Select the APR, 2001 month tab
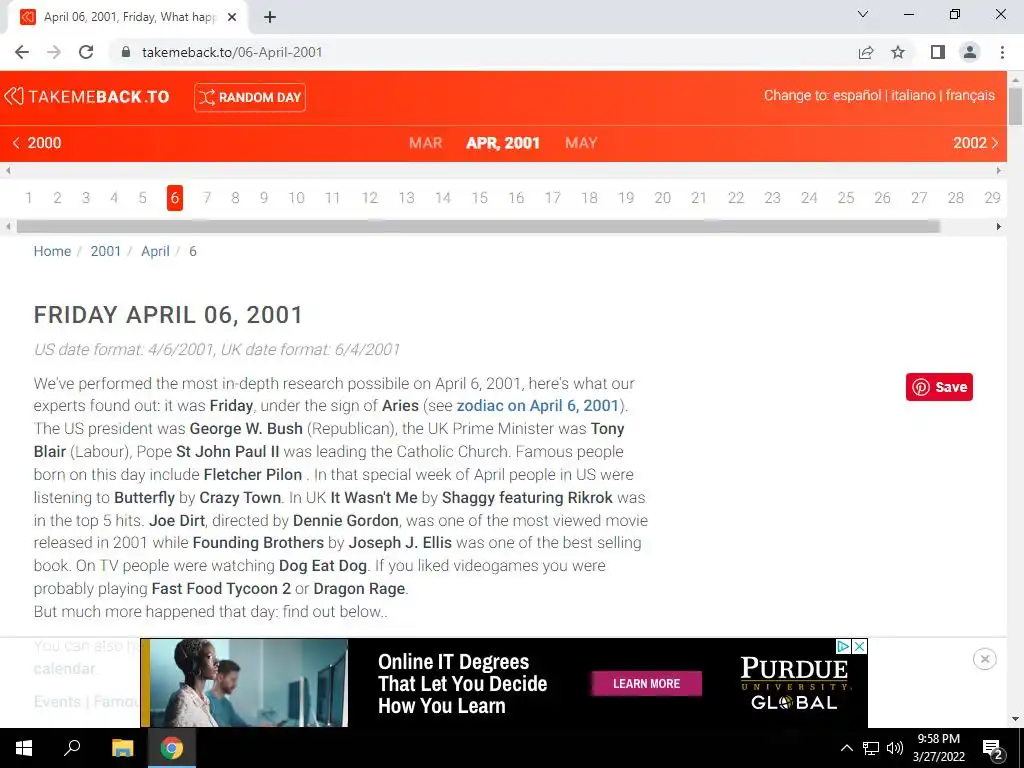This screenshot has width=1024, height=768. tap(503, 143)
